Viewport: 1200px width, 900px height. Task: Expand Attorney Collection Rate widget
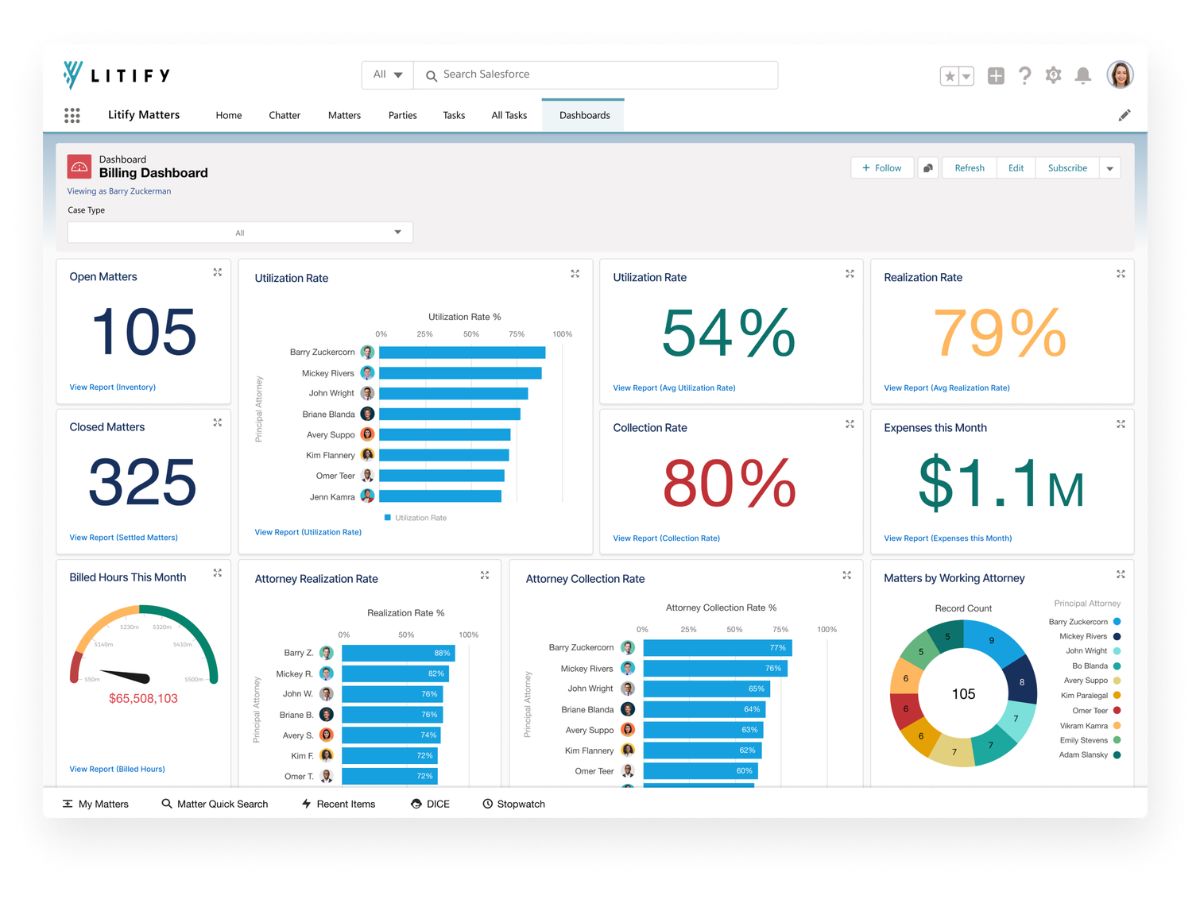click(847, 574)
